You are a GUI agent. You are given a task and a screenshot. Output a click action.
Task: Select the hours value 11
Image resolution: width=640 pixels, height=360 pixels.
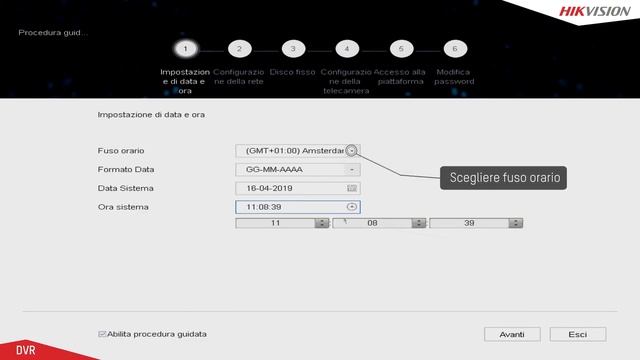point(276,223)
